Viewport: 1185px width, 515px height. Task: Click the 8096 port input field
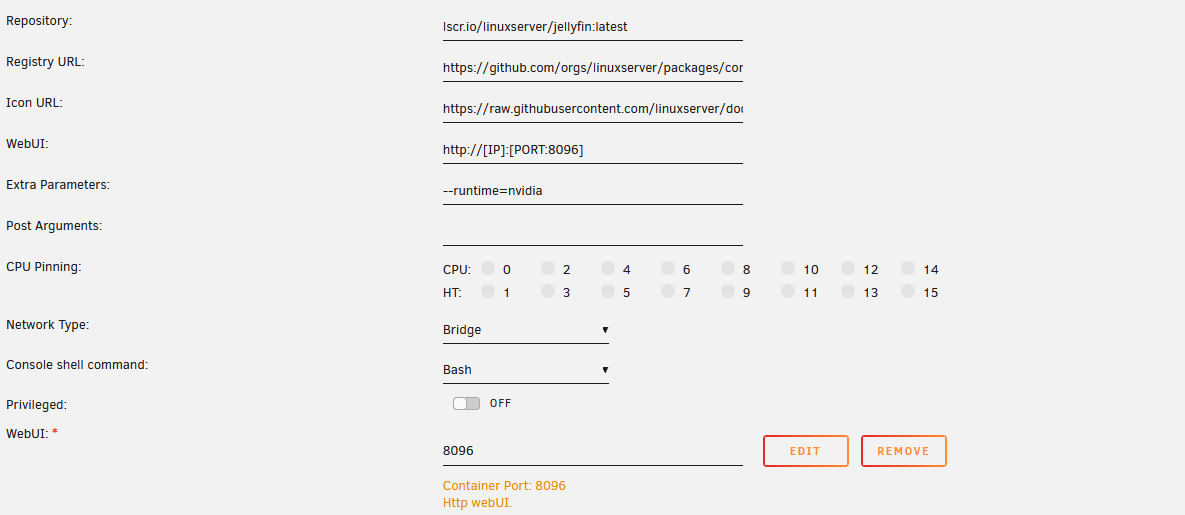(592, 451)
